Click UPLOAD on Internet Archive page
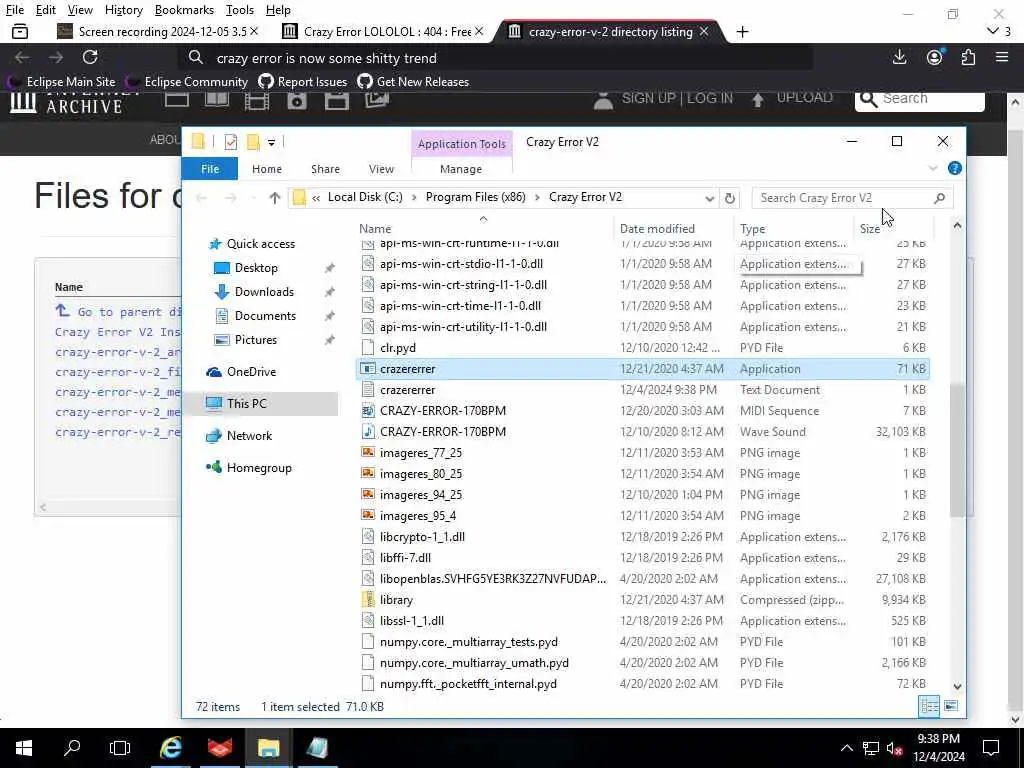 tap(792, 98)
